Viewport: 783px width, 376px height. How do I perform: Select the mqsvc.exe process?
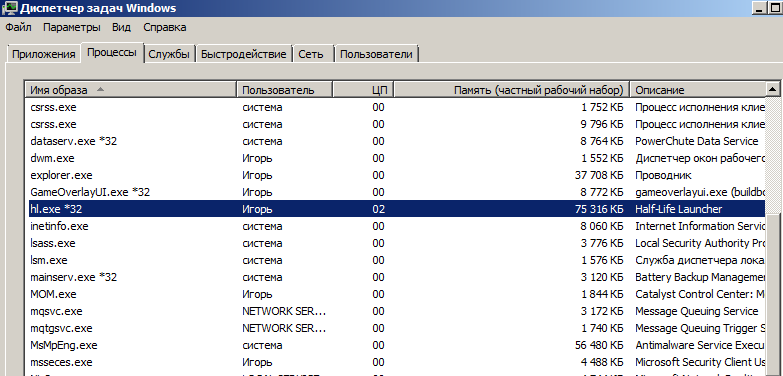click(x=396, y=311)
